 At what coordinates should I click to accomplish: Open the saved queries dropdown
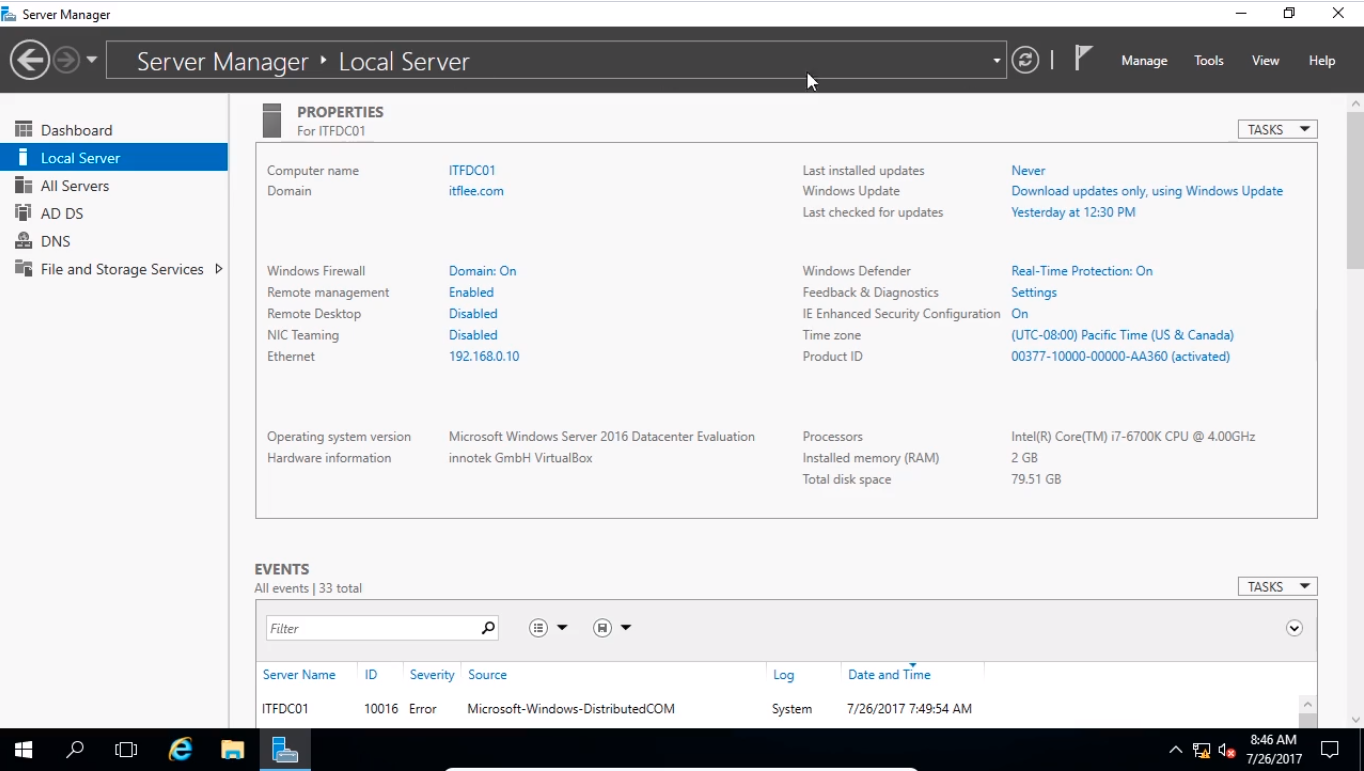click(612, 628)
